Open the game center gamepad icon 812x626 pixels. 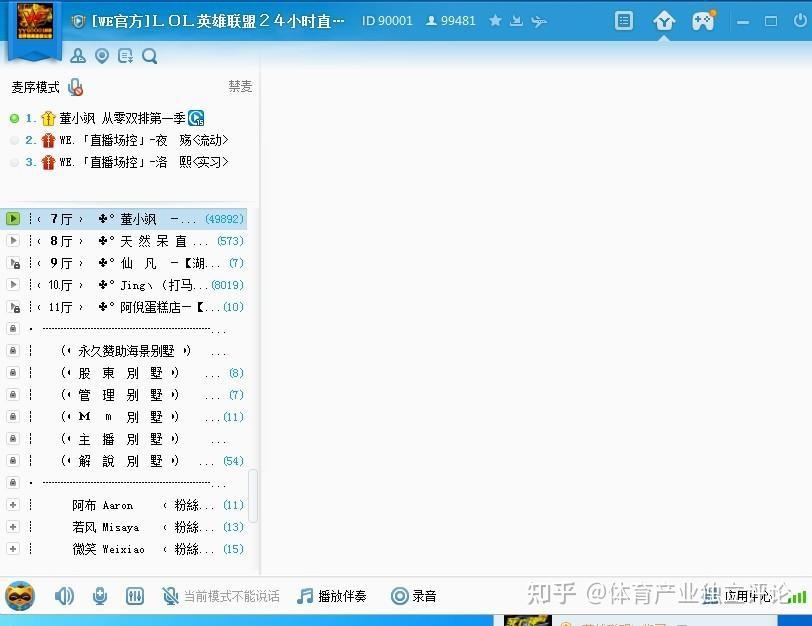[x=700, y=20]
